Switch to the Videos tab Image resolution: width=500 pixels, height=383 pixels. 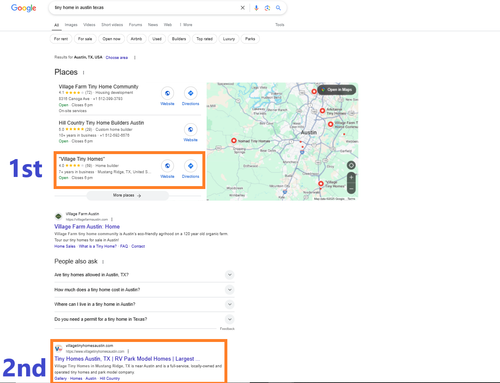coord(89,25)
